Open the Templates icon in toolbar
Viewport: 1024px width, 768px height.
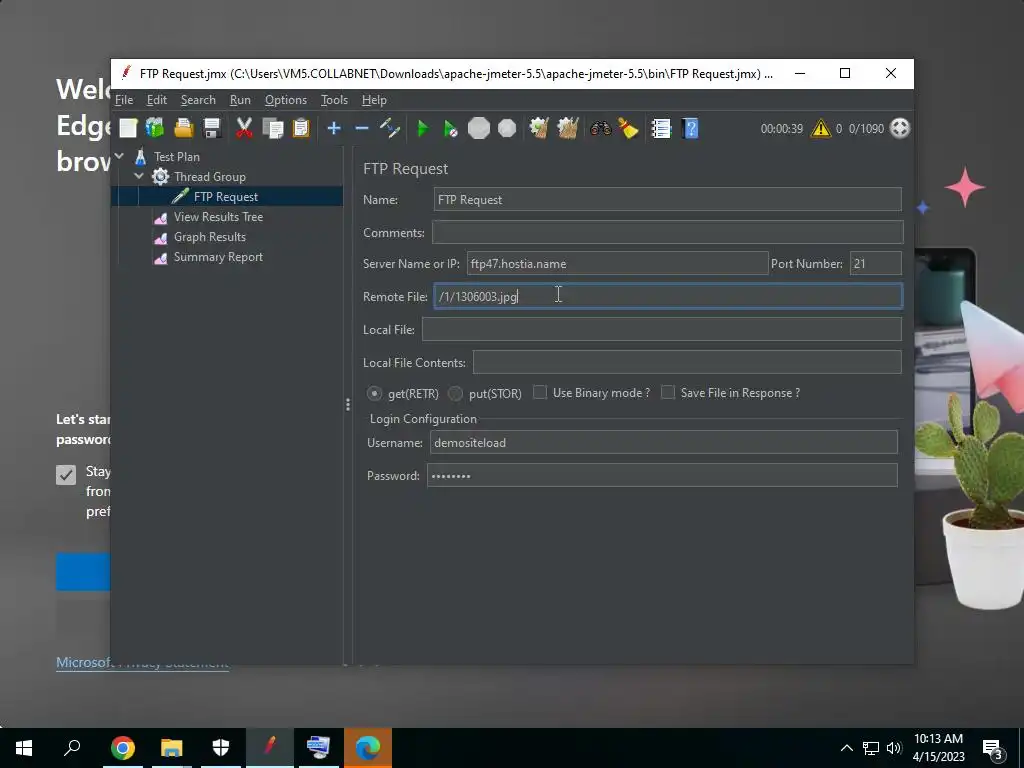(x=155, y=129)
